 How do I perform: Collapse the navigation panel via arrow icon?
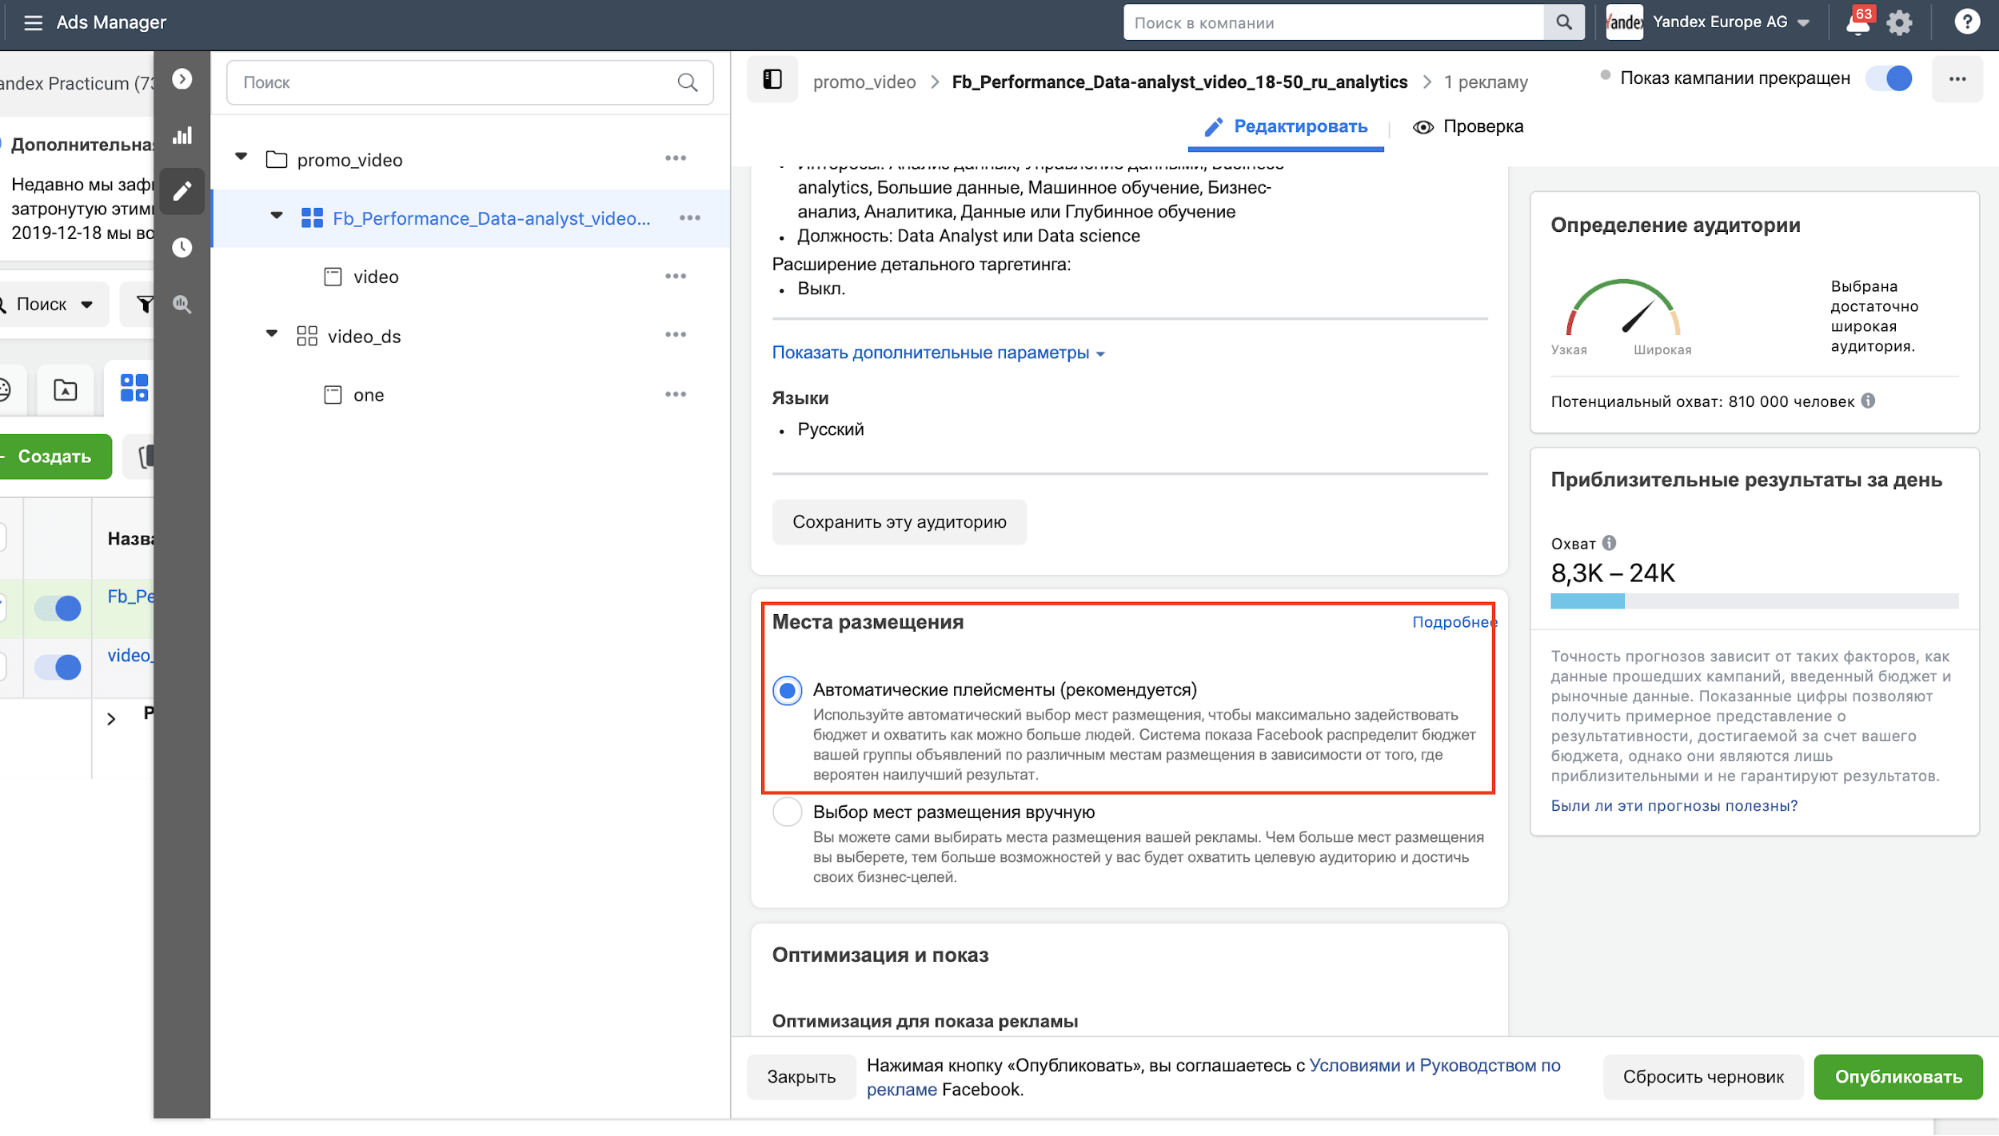(182, 78)
